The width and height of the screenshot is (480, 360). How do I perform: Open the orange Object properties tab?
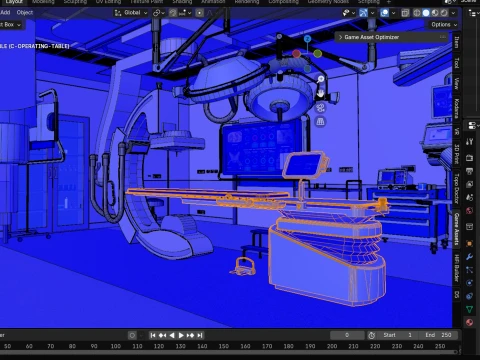pos(469,243)
